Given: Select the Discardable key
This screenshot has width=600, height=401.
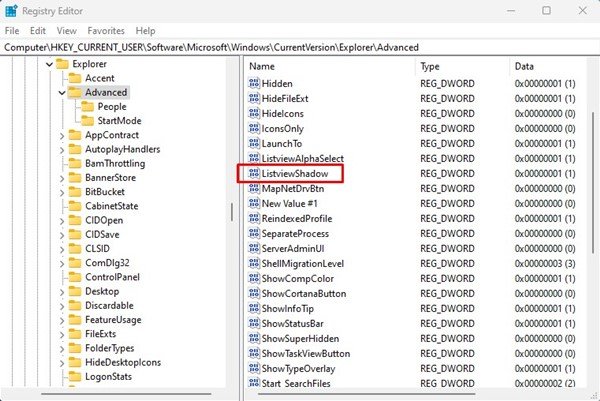Looking at the screenshot, I should (109, 305).
